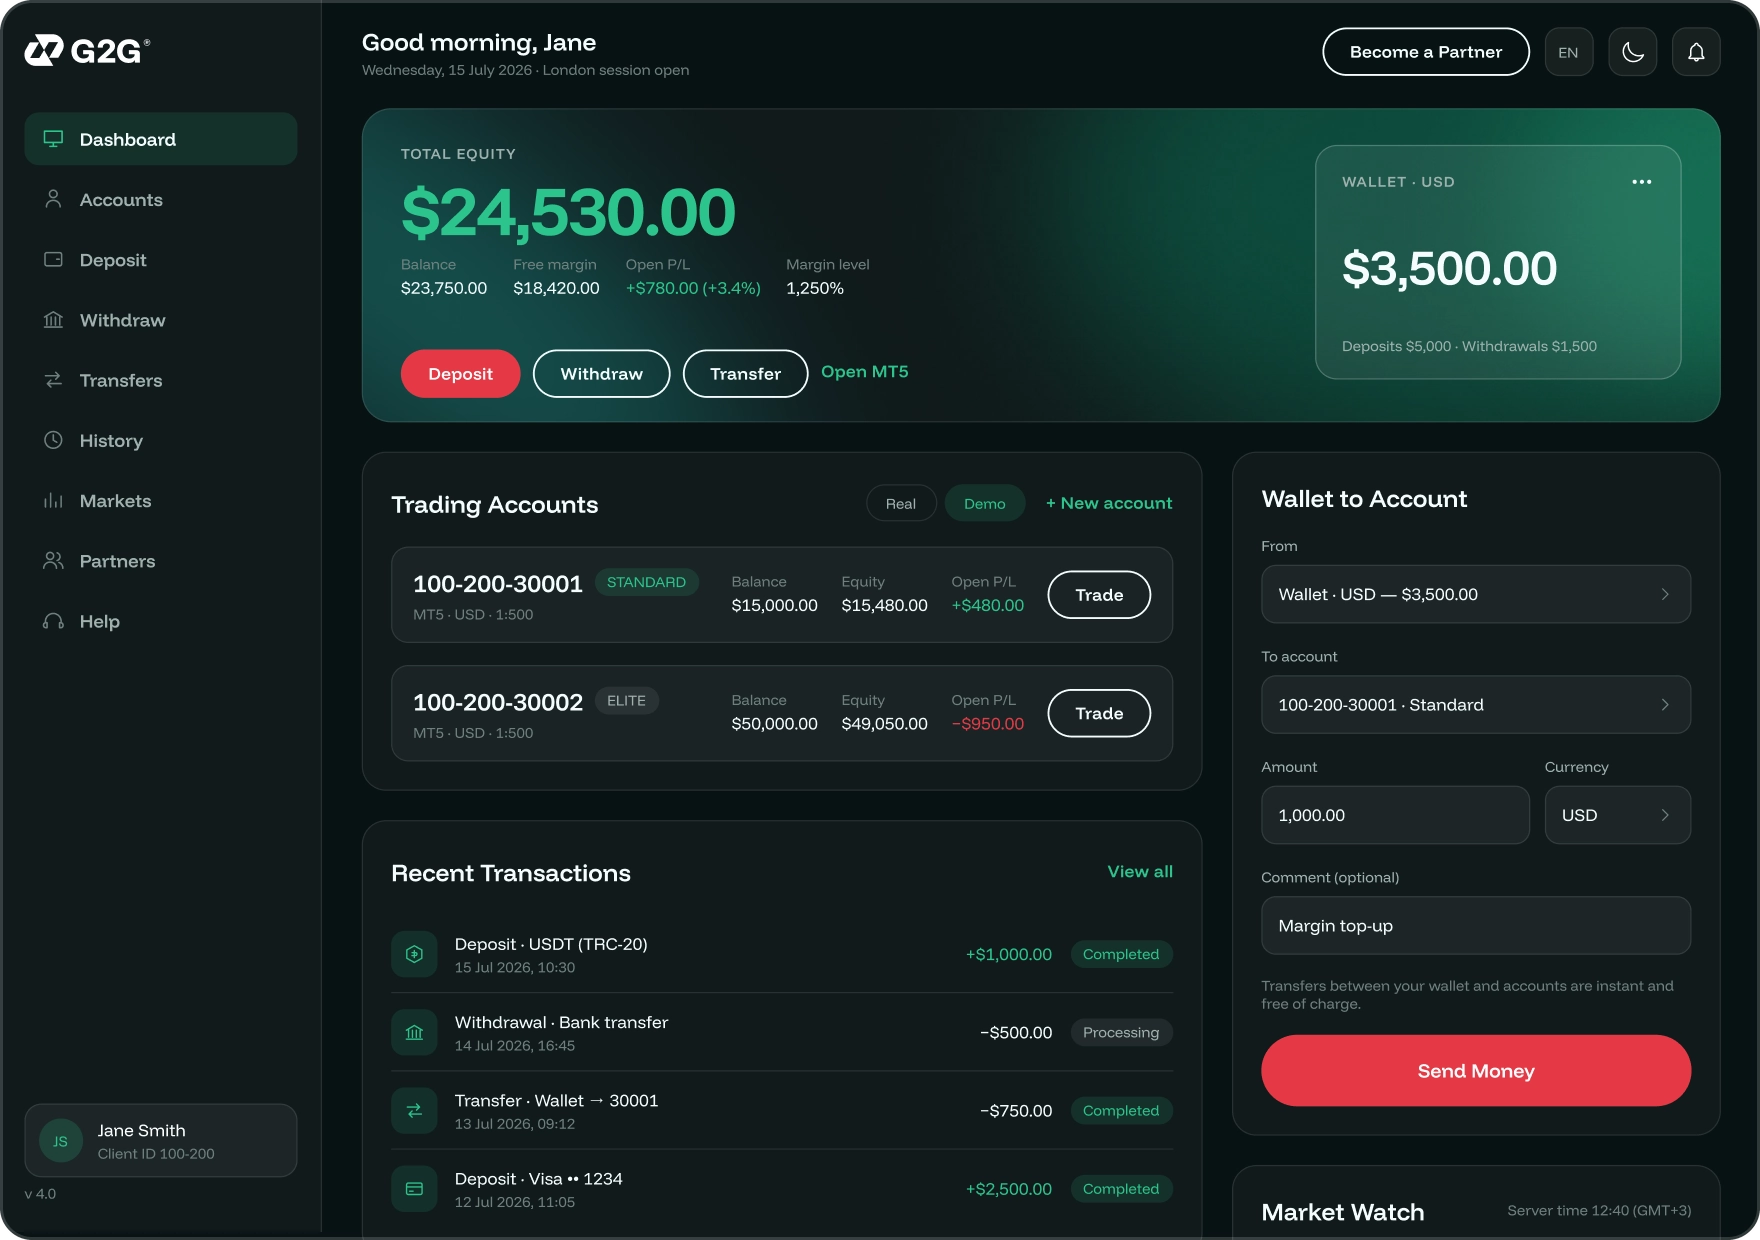Open notifications bell icon
This screenshot has width=1760, height=1240.
[1696, 52]
